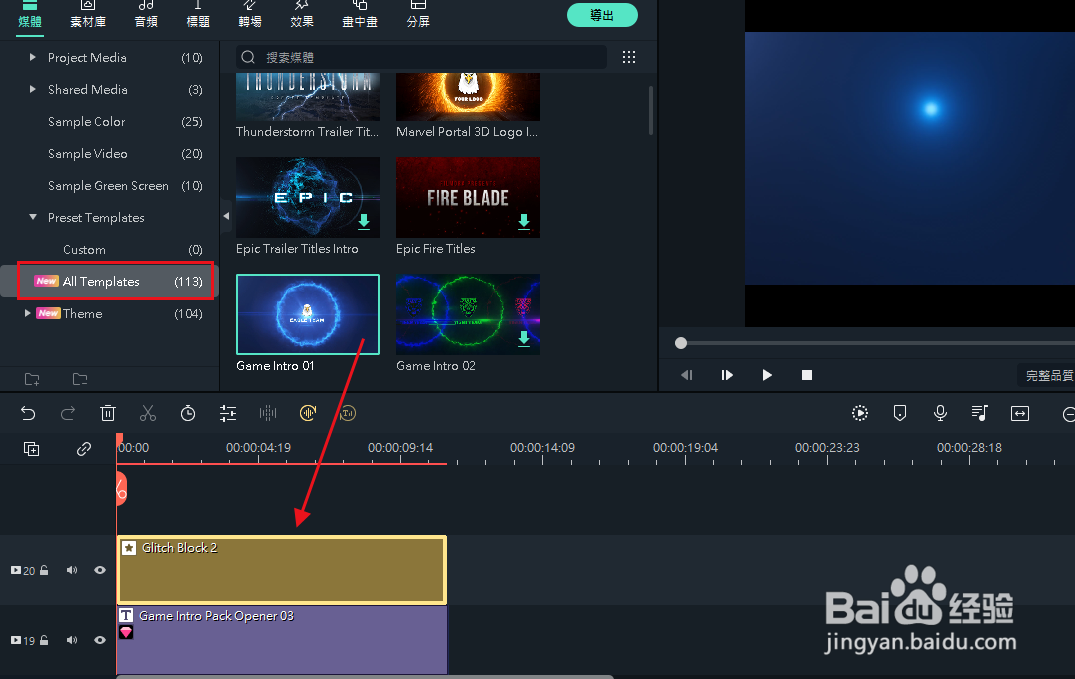This screenshot has height=679, width=1075.
Task: Expand the Project Media folder
Action: (x=32, y=58)
